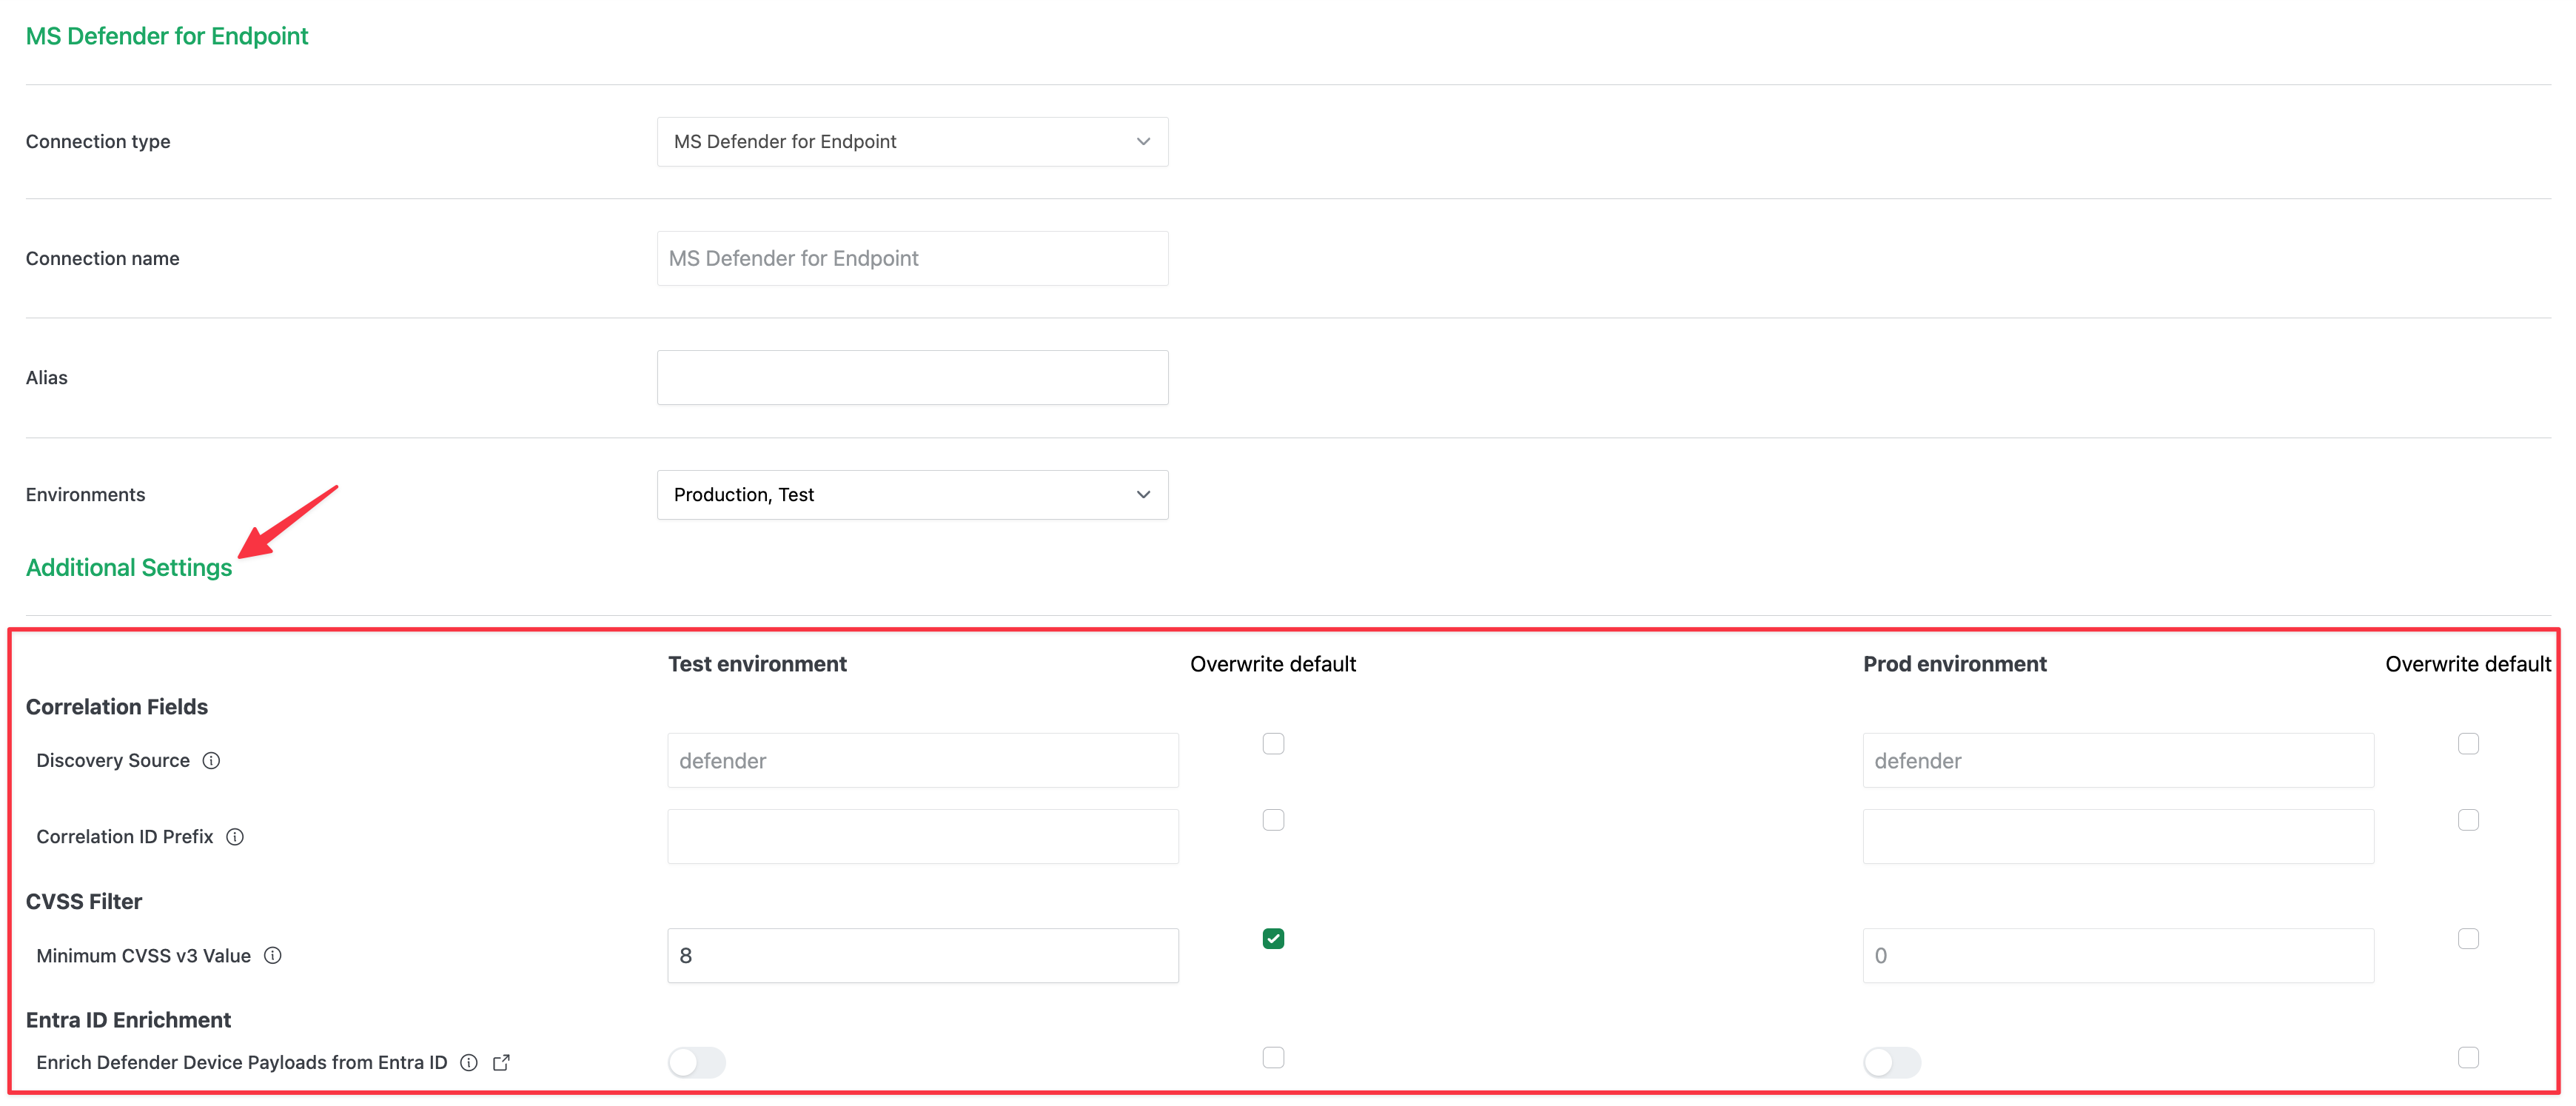Click the info icon beside Correlation ID Prefix
The image size is (2576, 1106).
(235, 837)
